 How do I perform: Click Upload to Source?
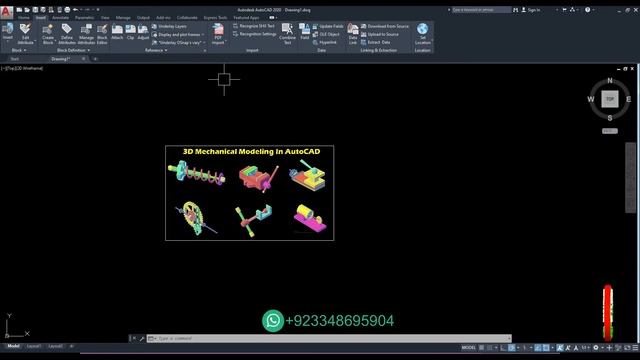coord(380,34)
